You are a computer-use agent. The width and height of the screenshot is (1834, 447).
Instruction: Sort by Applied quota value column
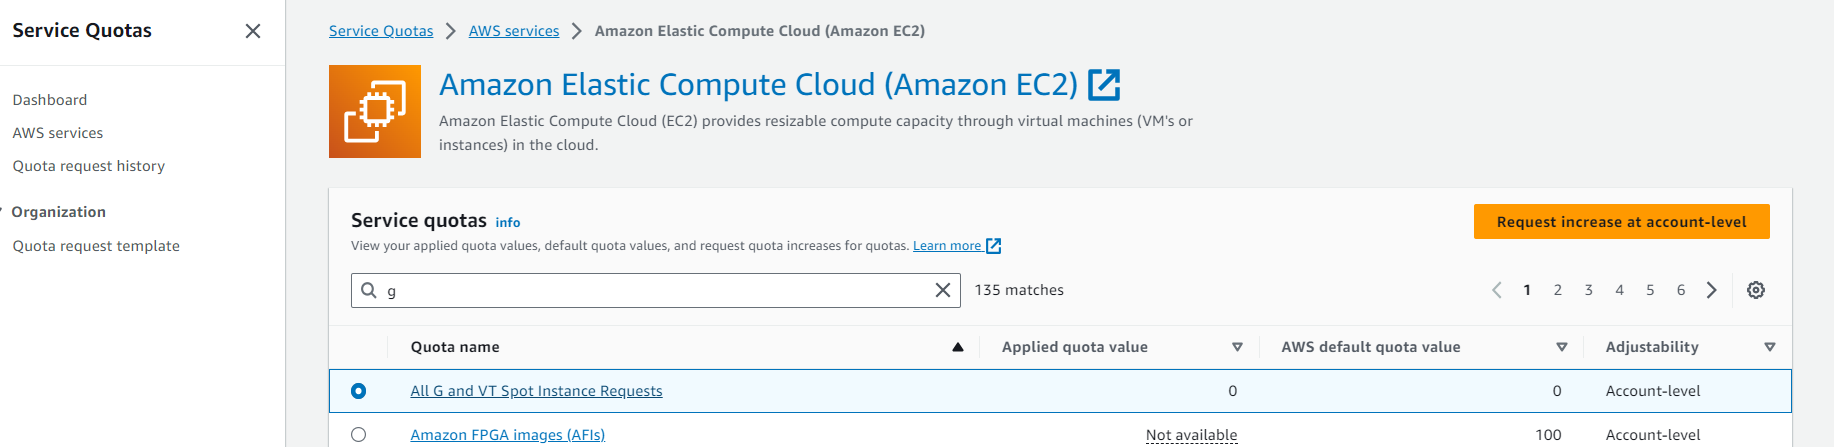pos(1237,347)
